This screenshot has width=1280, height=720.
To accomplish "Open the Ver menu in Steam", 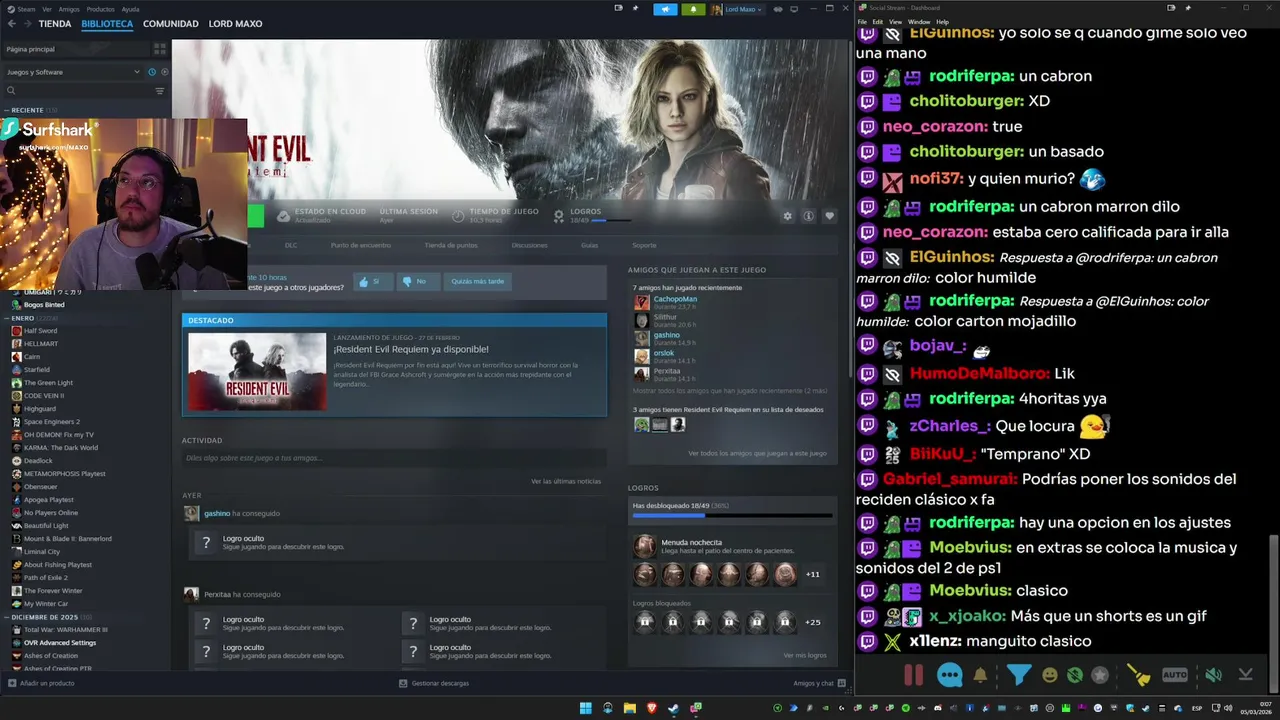I will (47, 9).
